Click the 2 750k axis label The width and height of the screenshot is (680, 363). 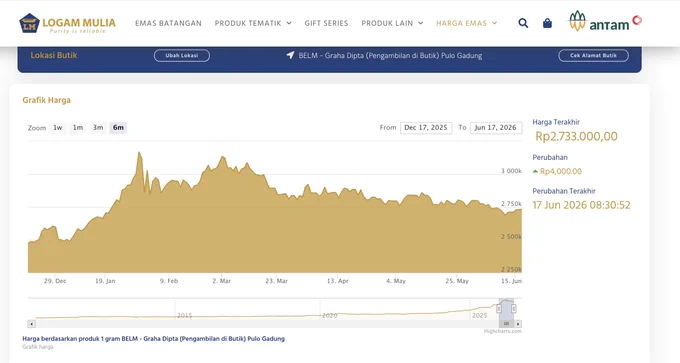(x=511, y=204)
